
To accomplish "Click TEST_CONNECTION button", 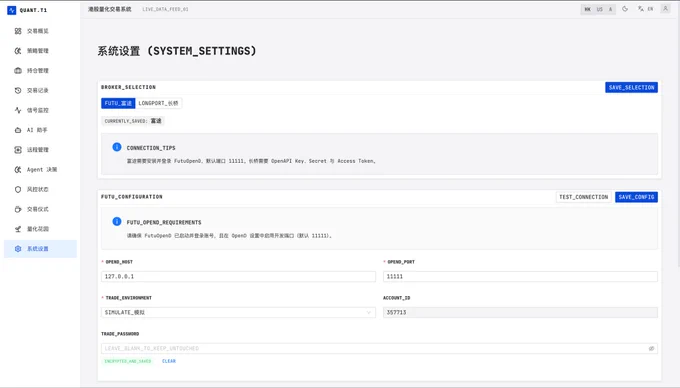I will point(584,197).
